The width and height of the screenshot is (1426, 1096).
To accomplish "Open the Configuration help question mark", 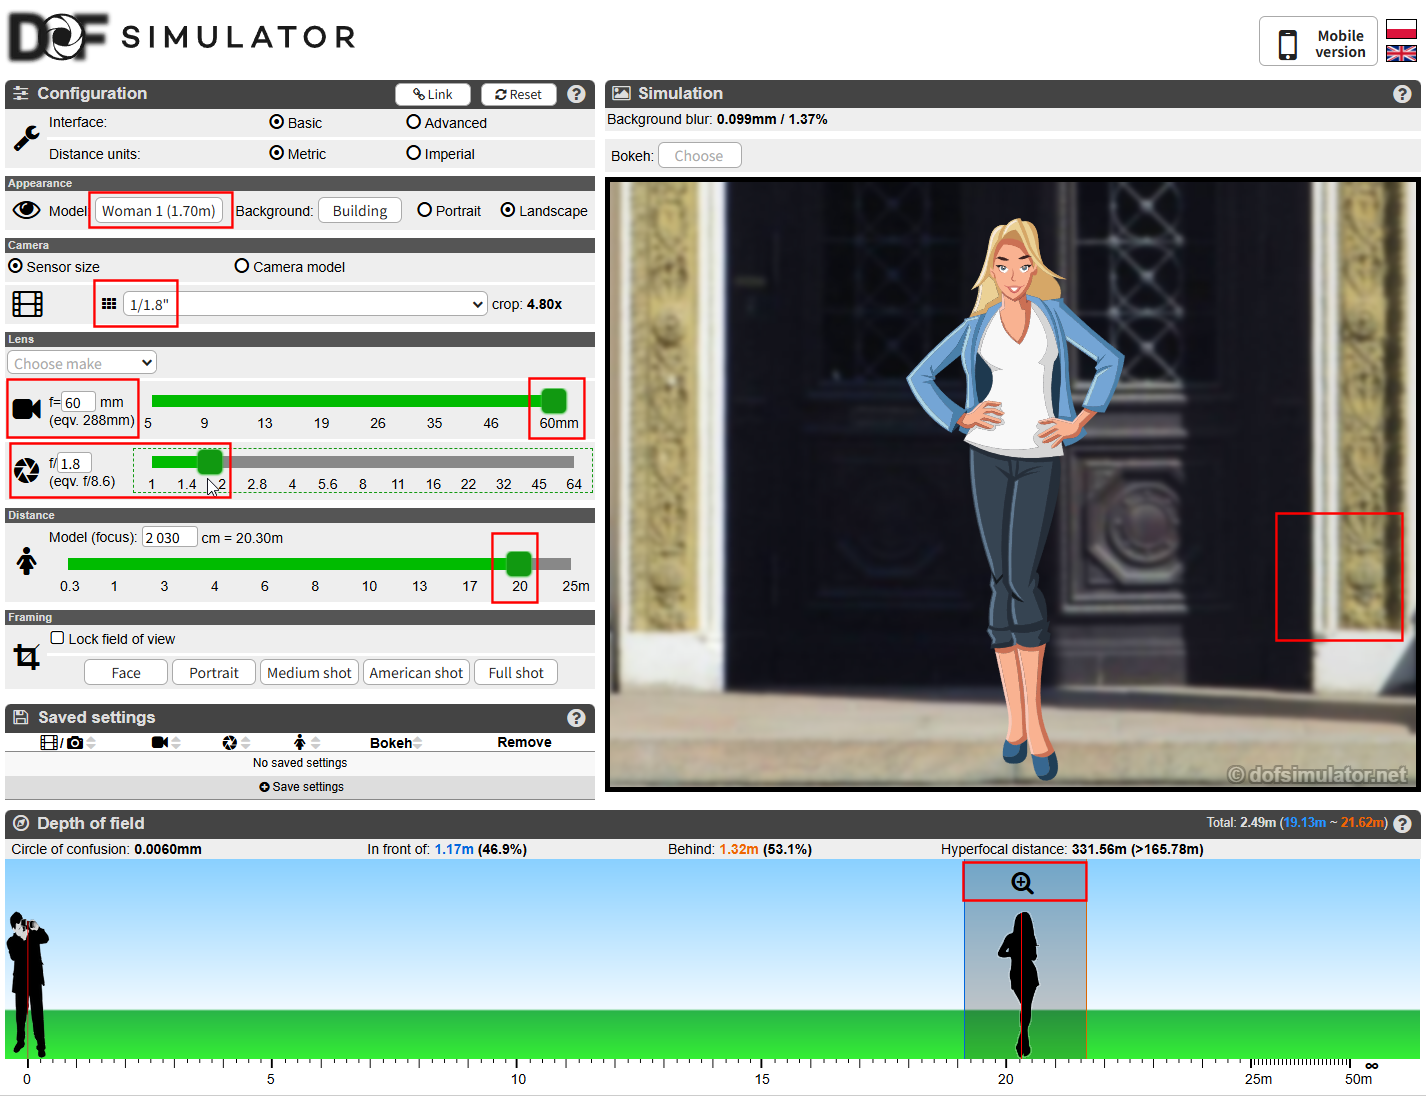I will pyautogui.click(x=576, y=94).
